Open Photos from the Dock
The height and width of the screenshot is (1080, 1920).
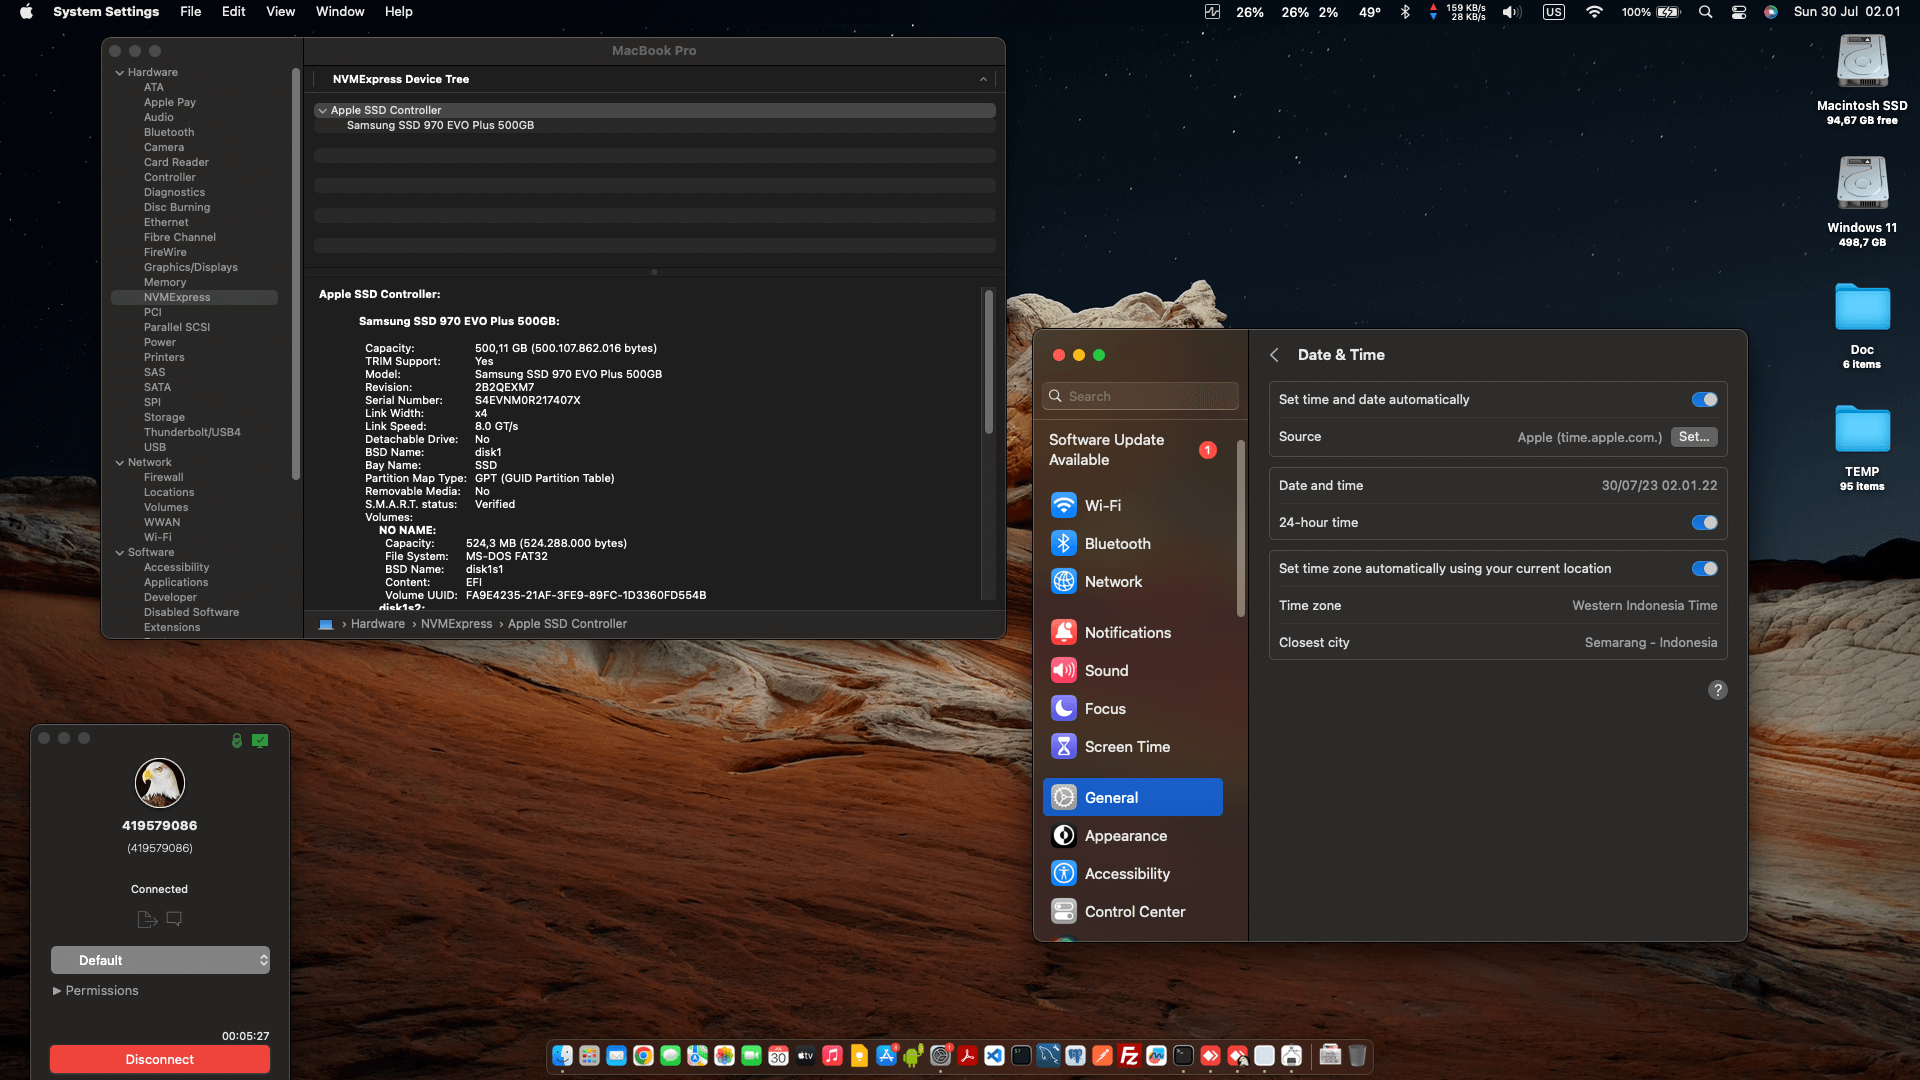724,1056
